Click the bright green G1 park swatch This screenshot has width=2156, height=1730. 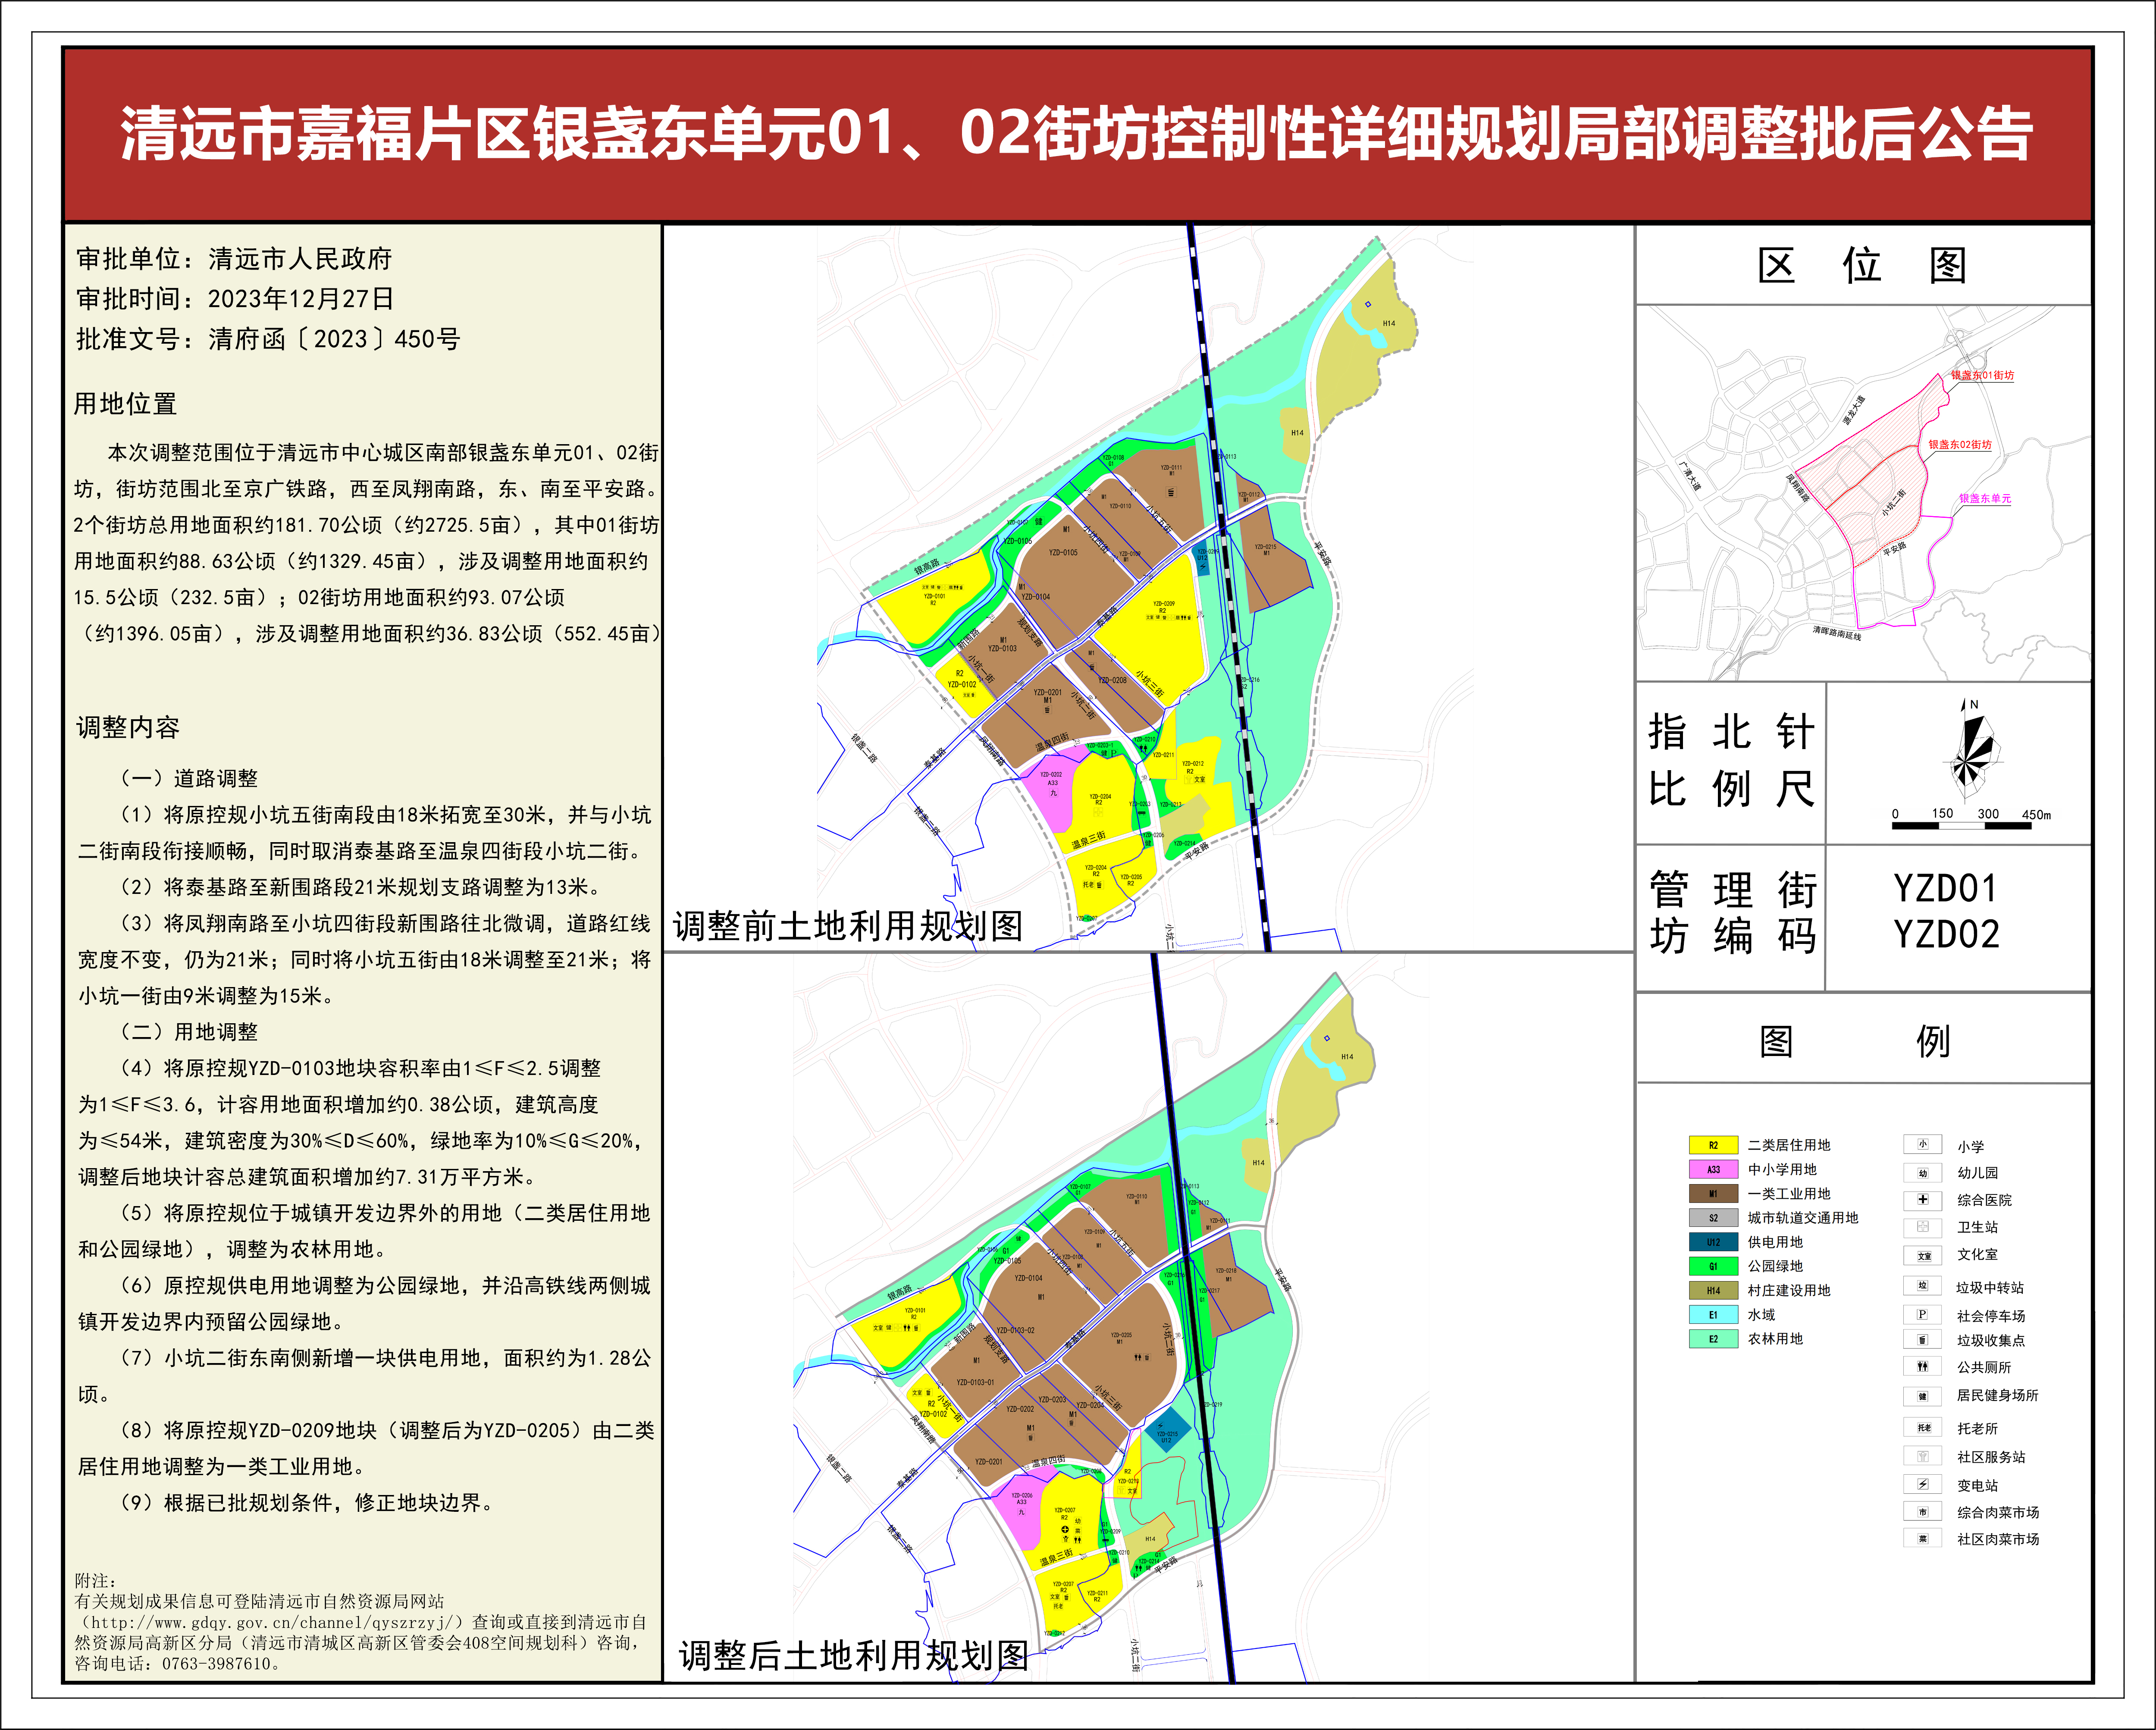click(x=1713, y=1266)
